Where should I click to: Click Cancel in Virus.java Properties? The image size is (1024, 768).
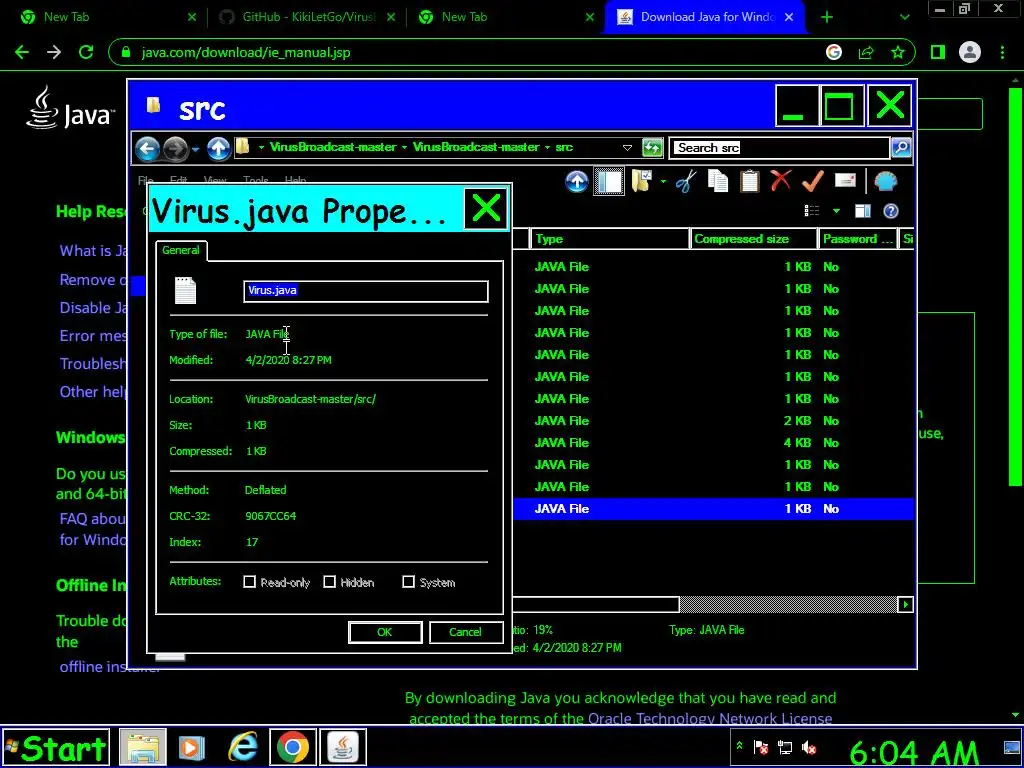coord(465,632)
